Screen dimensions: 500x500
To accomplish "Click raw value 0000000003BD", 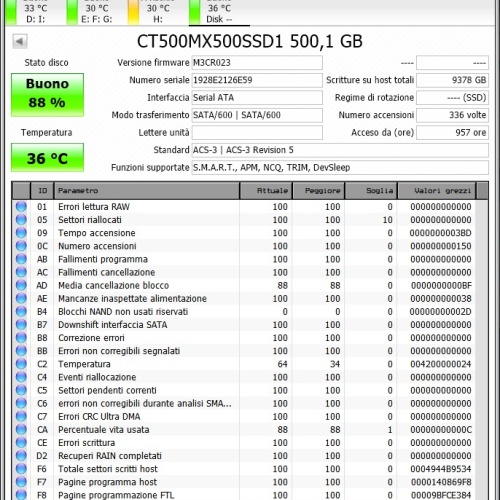I will 440,233.
